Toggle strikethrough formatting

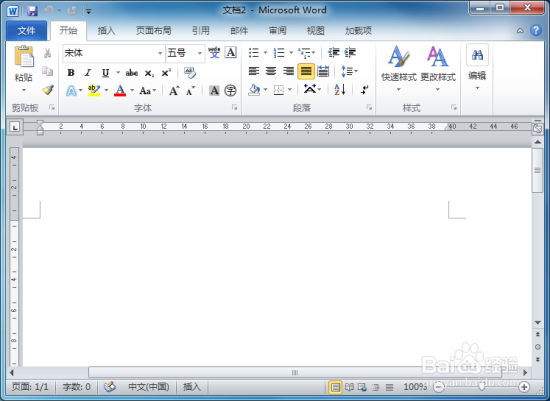pos(132,73)
